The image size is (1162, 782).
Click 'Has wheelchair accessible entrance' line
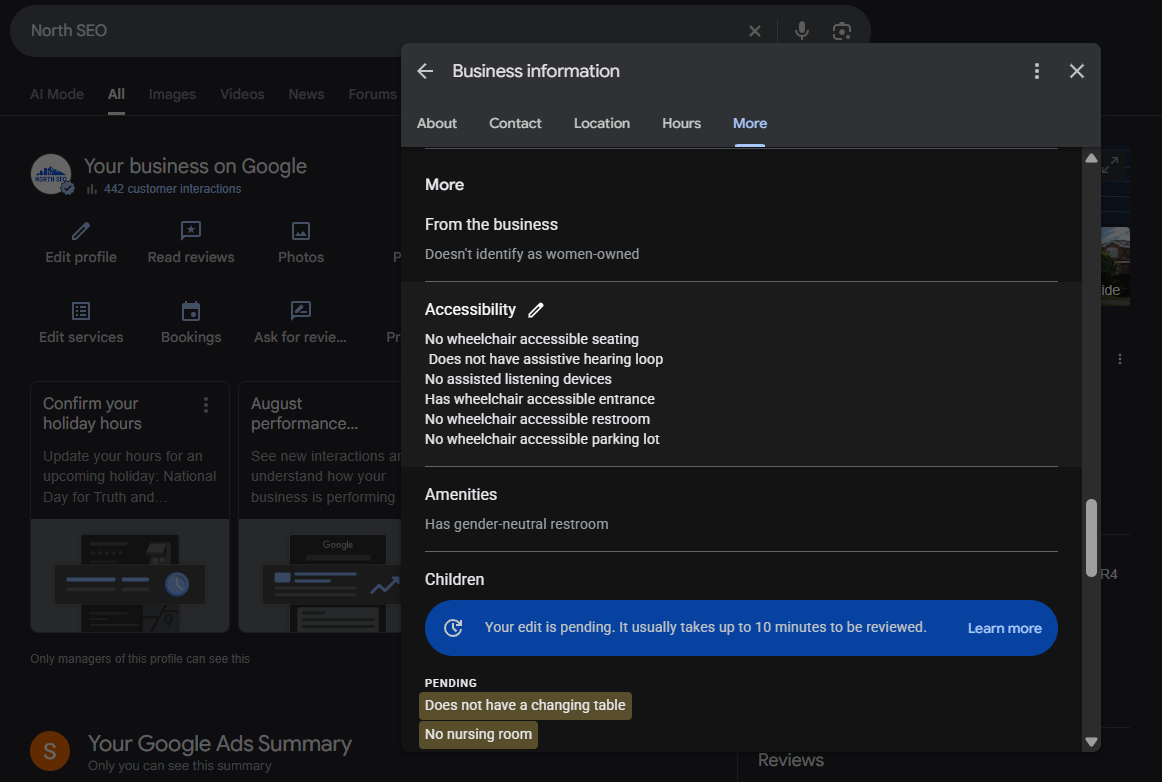(540, 400)
